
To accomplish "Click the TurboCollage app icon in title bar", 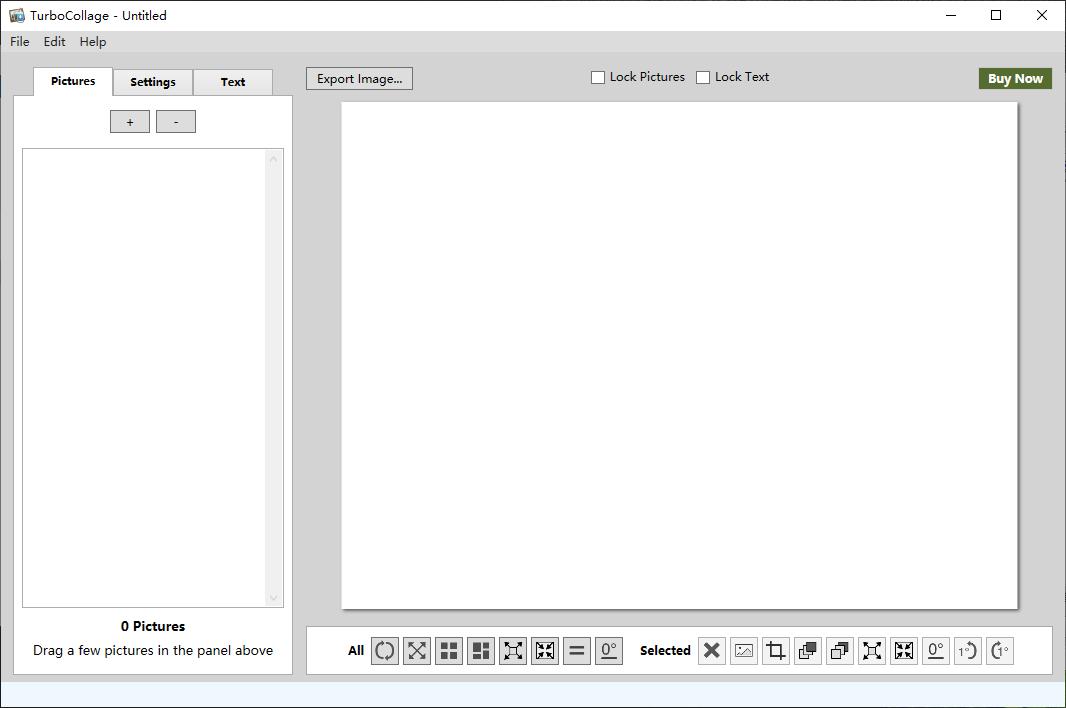I will 16,15.
